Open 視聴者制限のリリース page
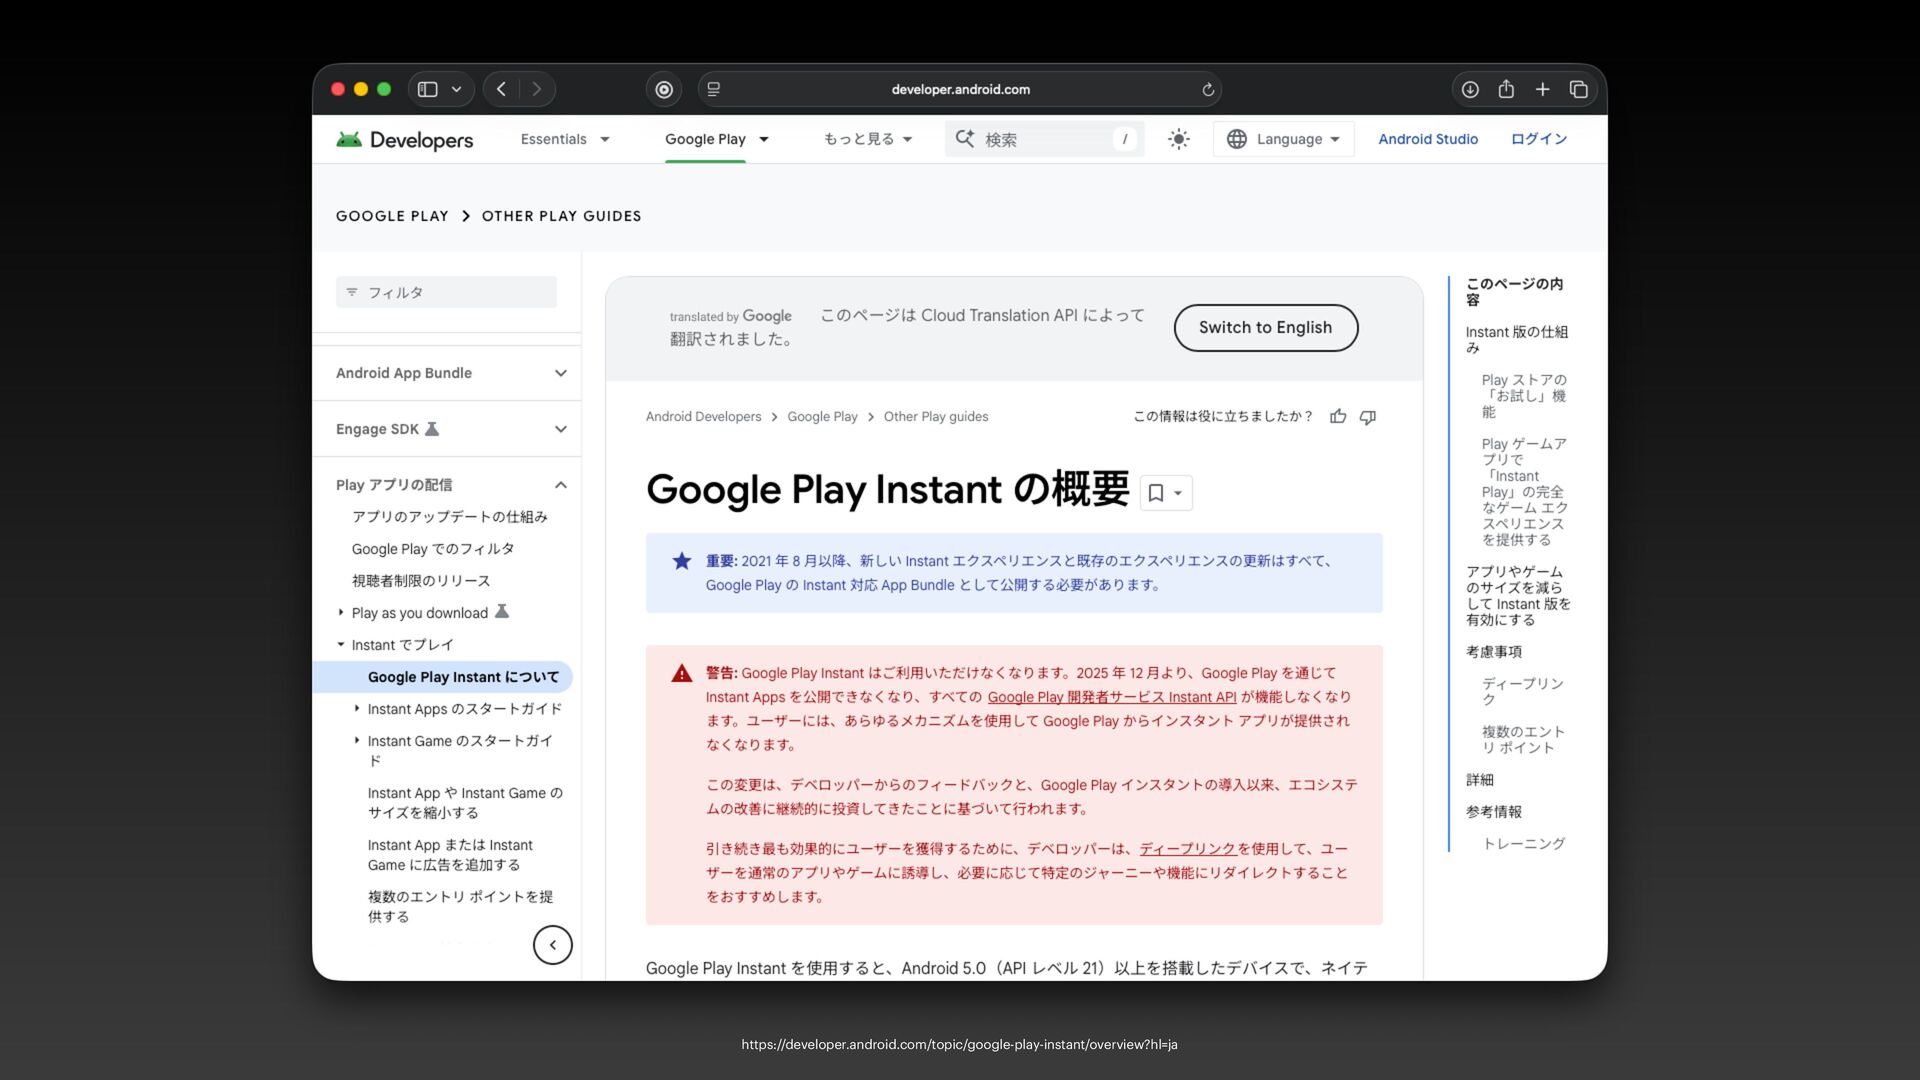Viewport: 1920px width, 1080px height. [x=421, y=581]
